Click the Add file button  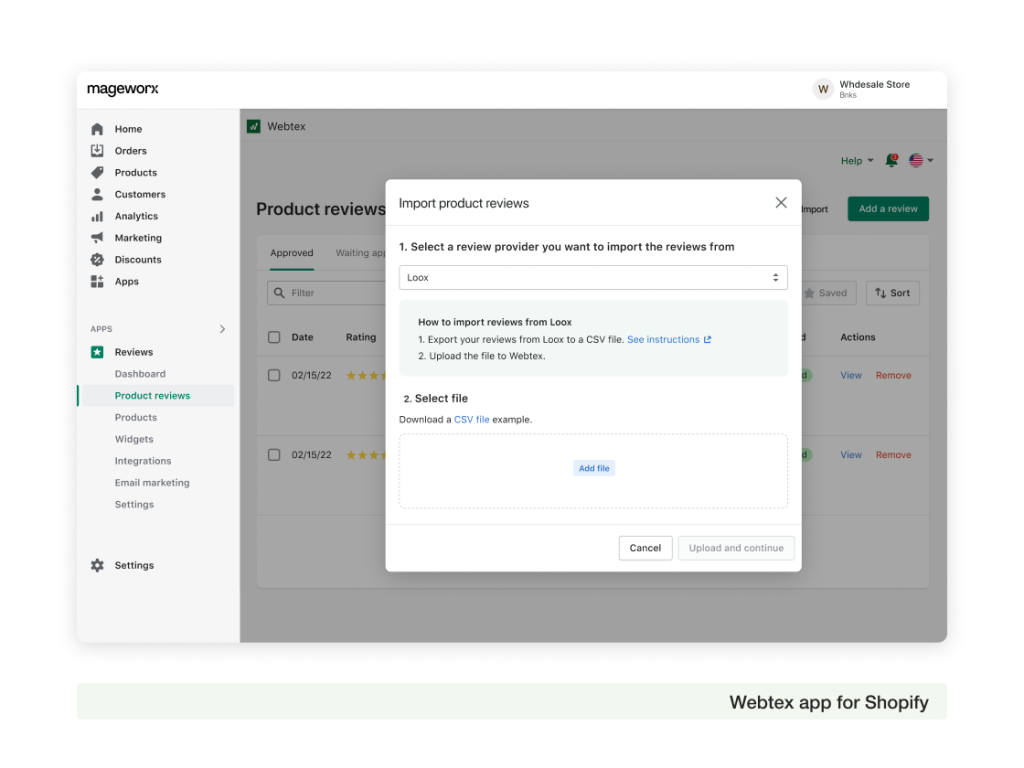coord(594,468)
